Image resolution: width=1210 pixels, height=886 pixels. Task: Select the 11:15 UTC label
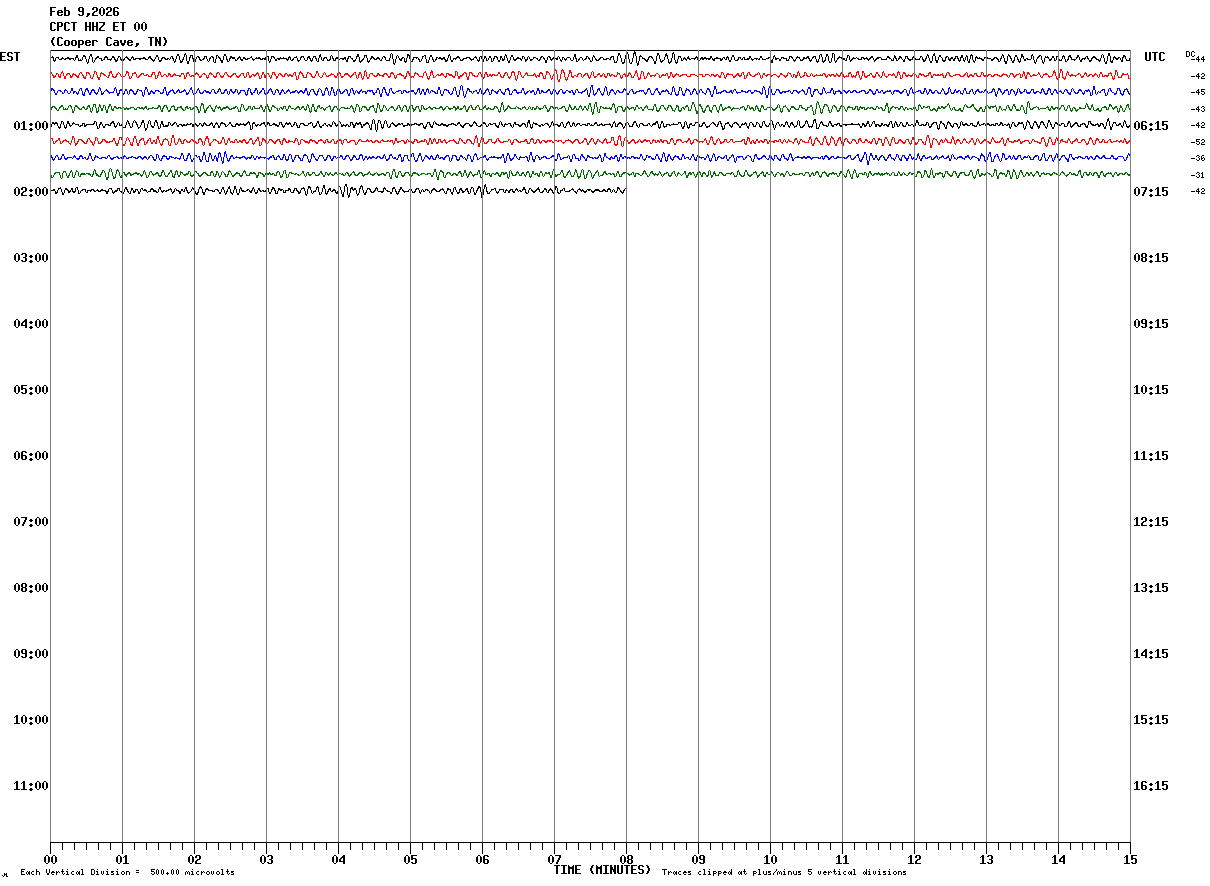[1151, 456]
